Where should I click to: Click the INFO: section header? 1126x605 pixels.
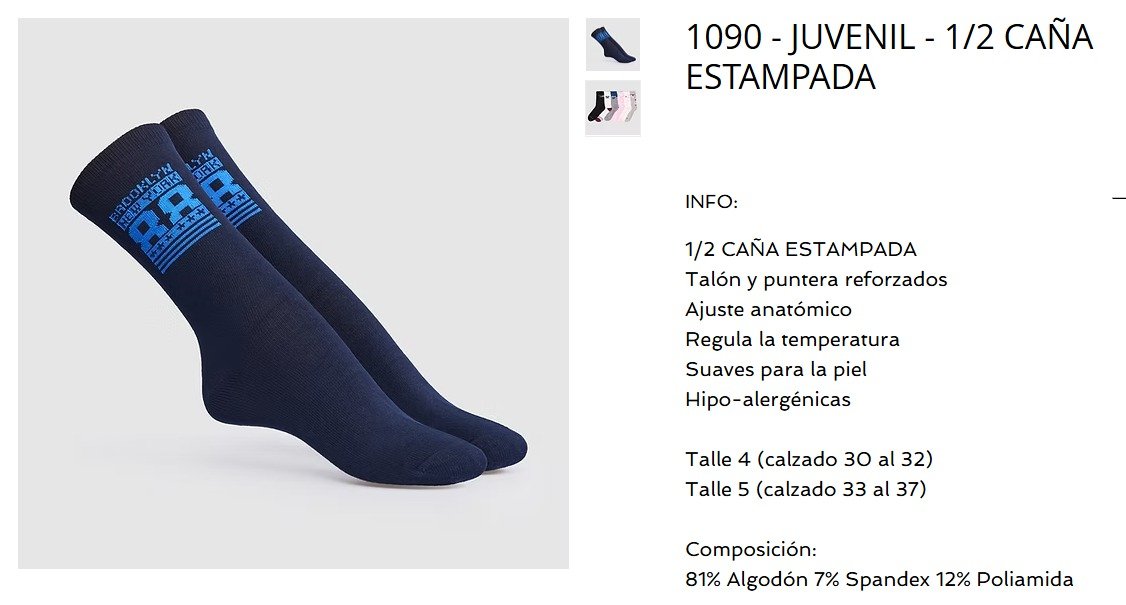(x=711, y=202)
